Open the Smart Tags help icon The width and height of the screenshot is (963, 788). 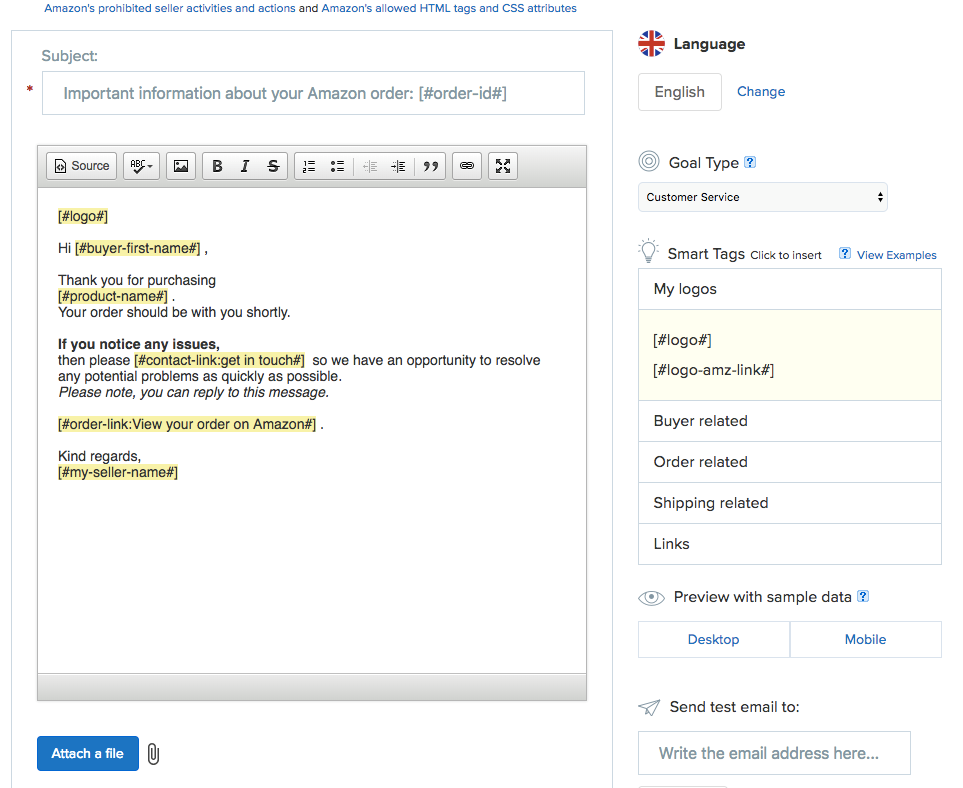click(x=845, y=254)
